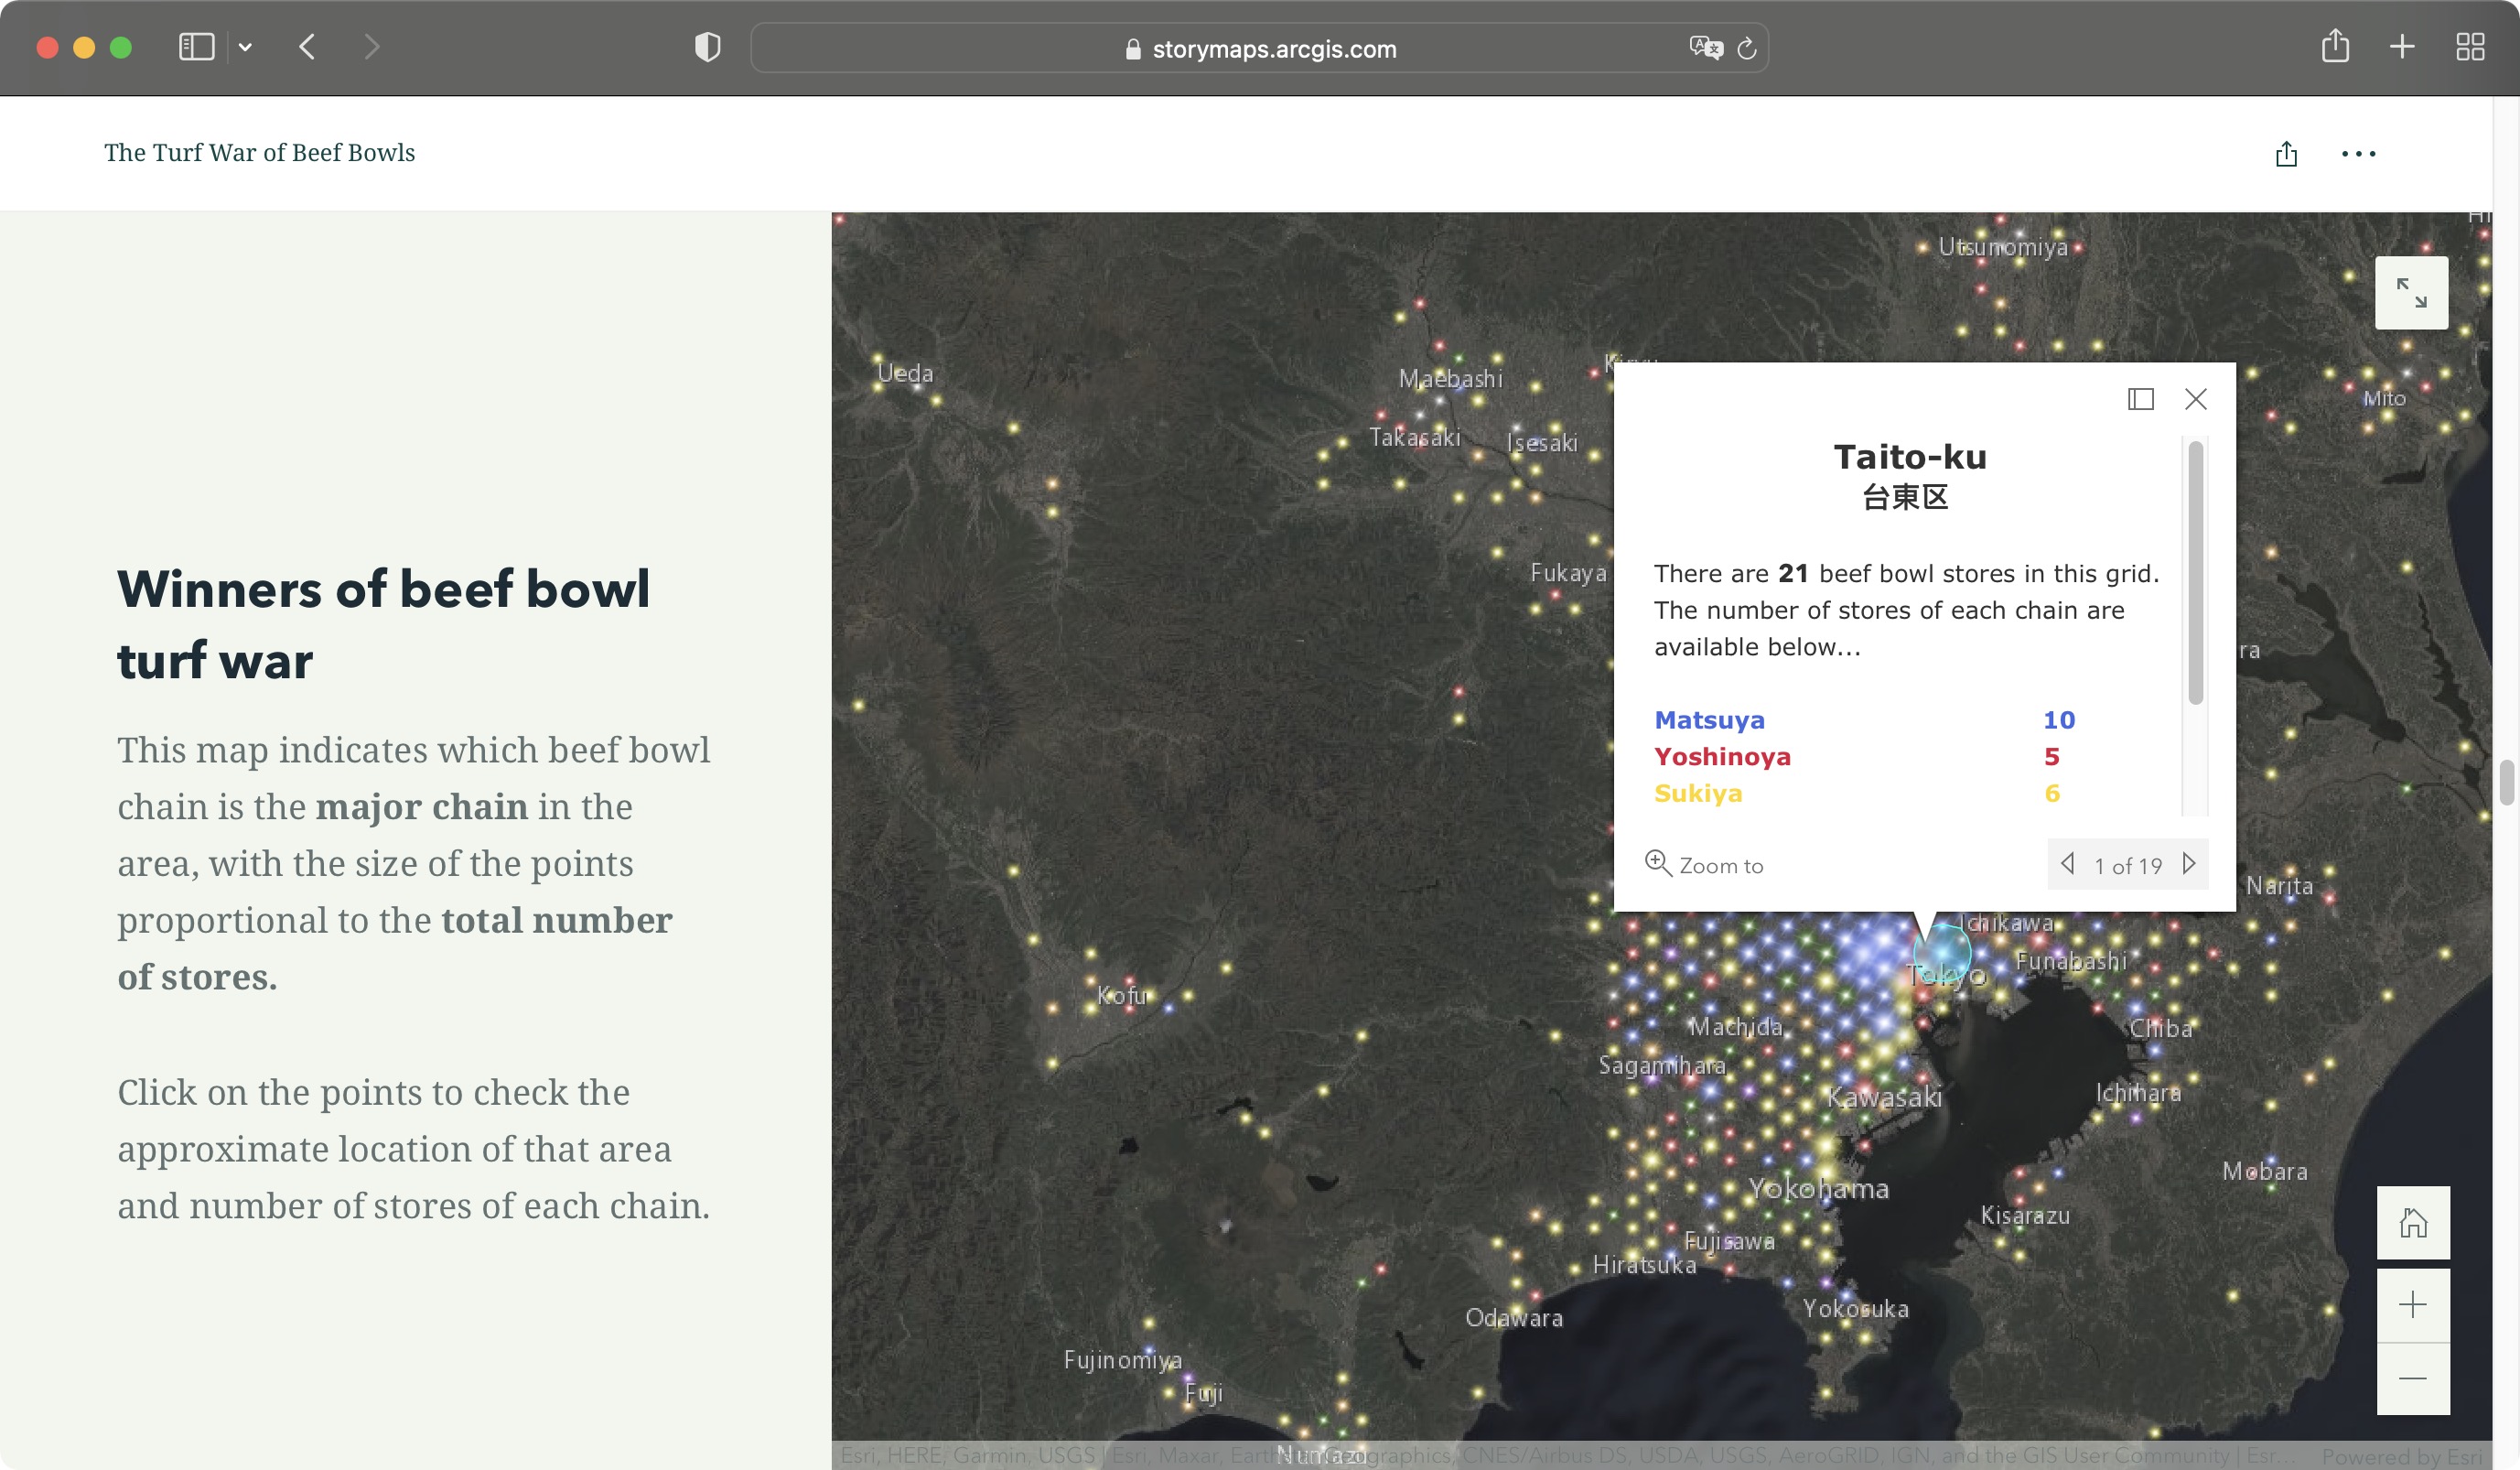Show Safari tab overview
The image size is (2520, 1470).
pyautogui.click(x=2470, y=47)
